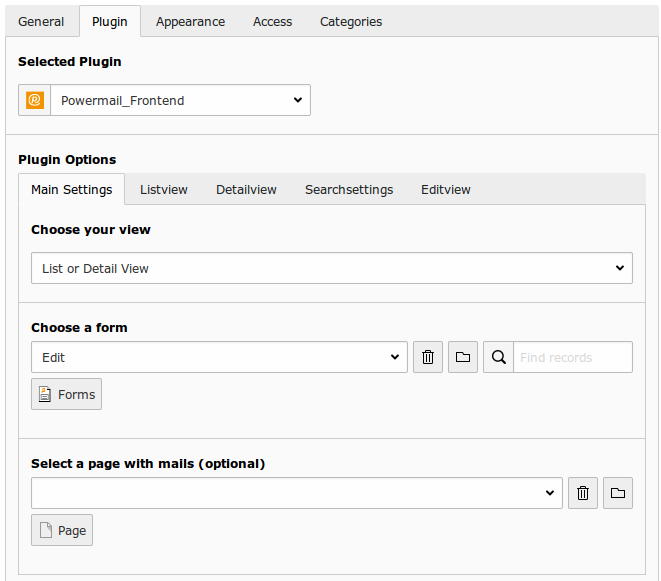Open the folder browser for Choose a form
This screenshot has height=581, width=661.
(463, 357)
